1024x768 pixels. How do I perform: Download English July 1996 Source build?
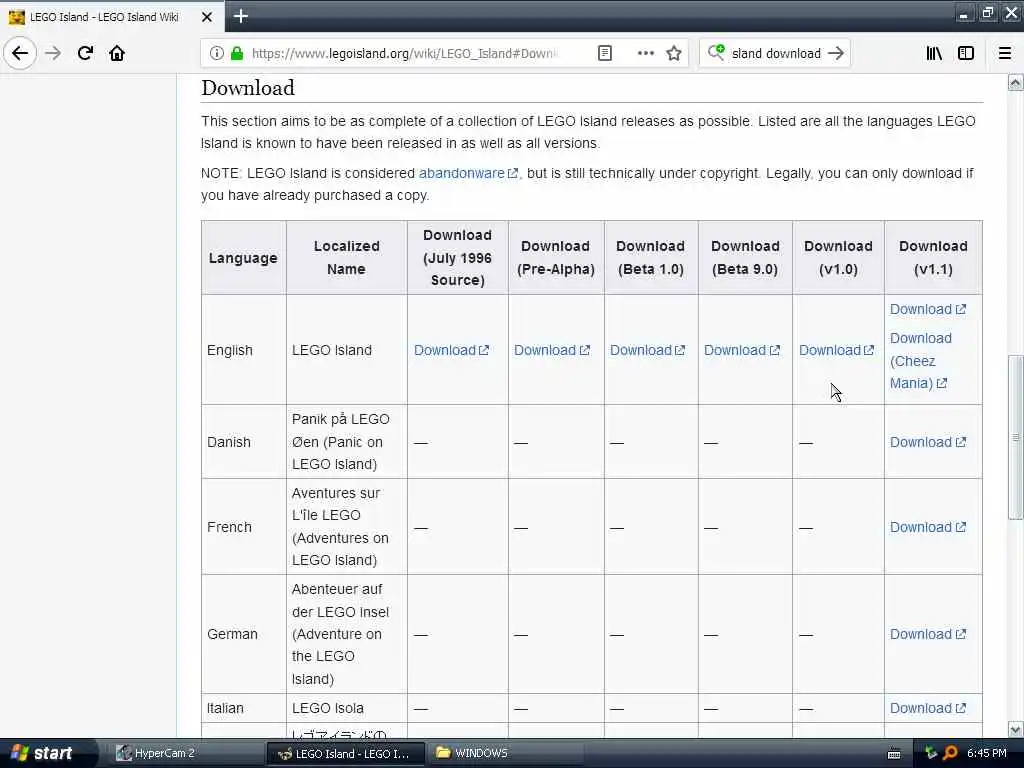point(451,350)
